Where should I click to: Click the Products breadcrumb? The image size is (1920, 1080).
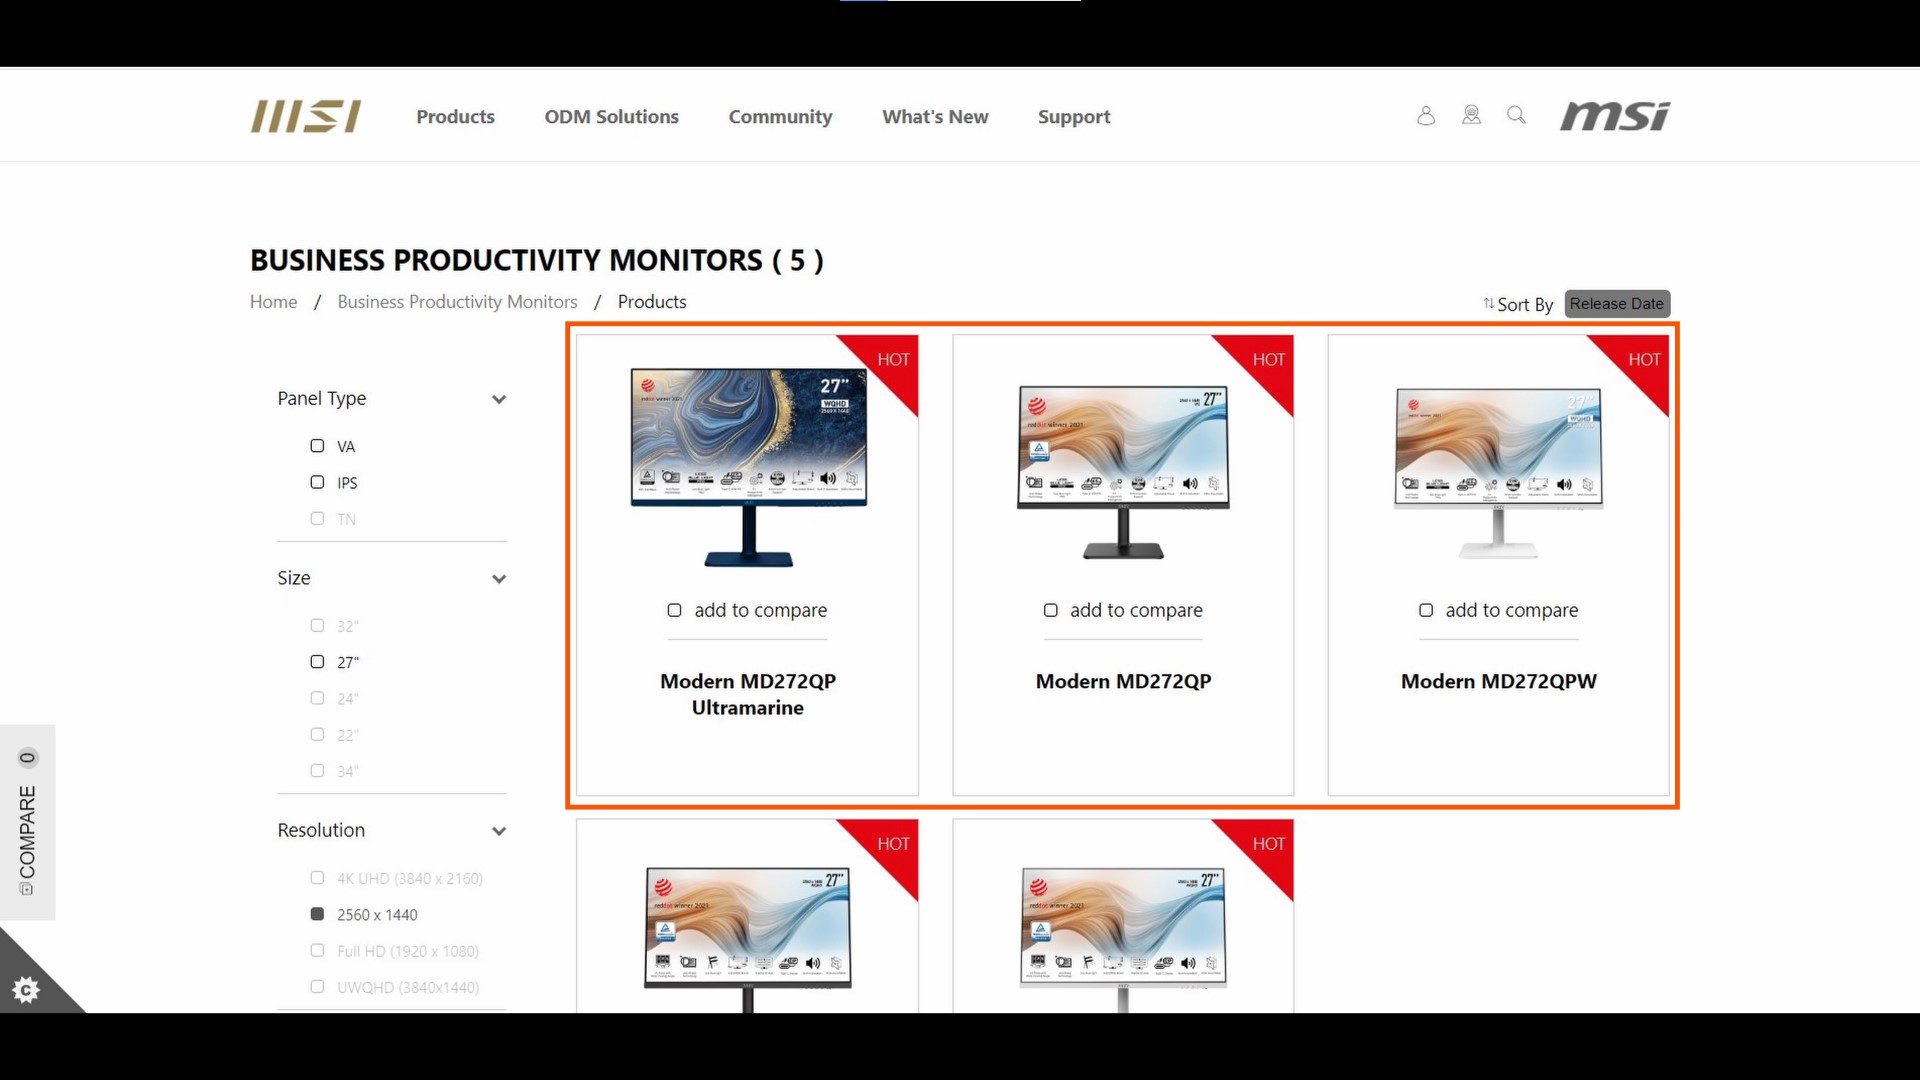pyautogui.click(x=652, y=302)
